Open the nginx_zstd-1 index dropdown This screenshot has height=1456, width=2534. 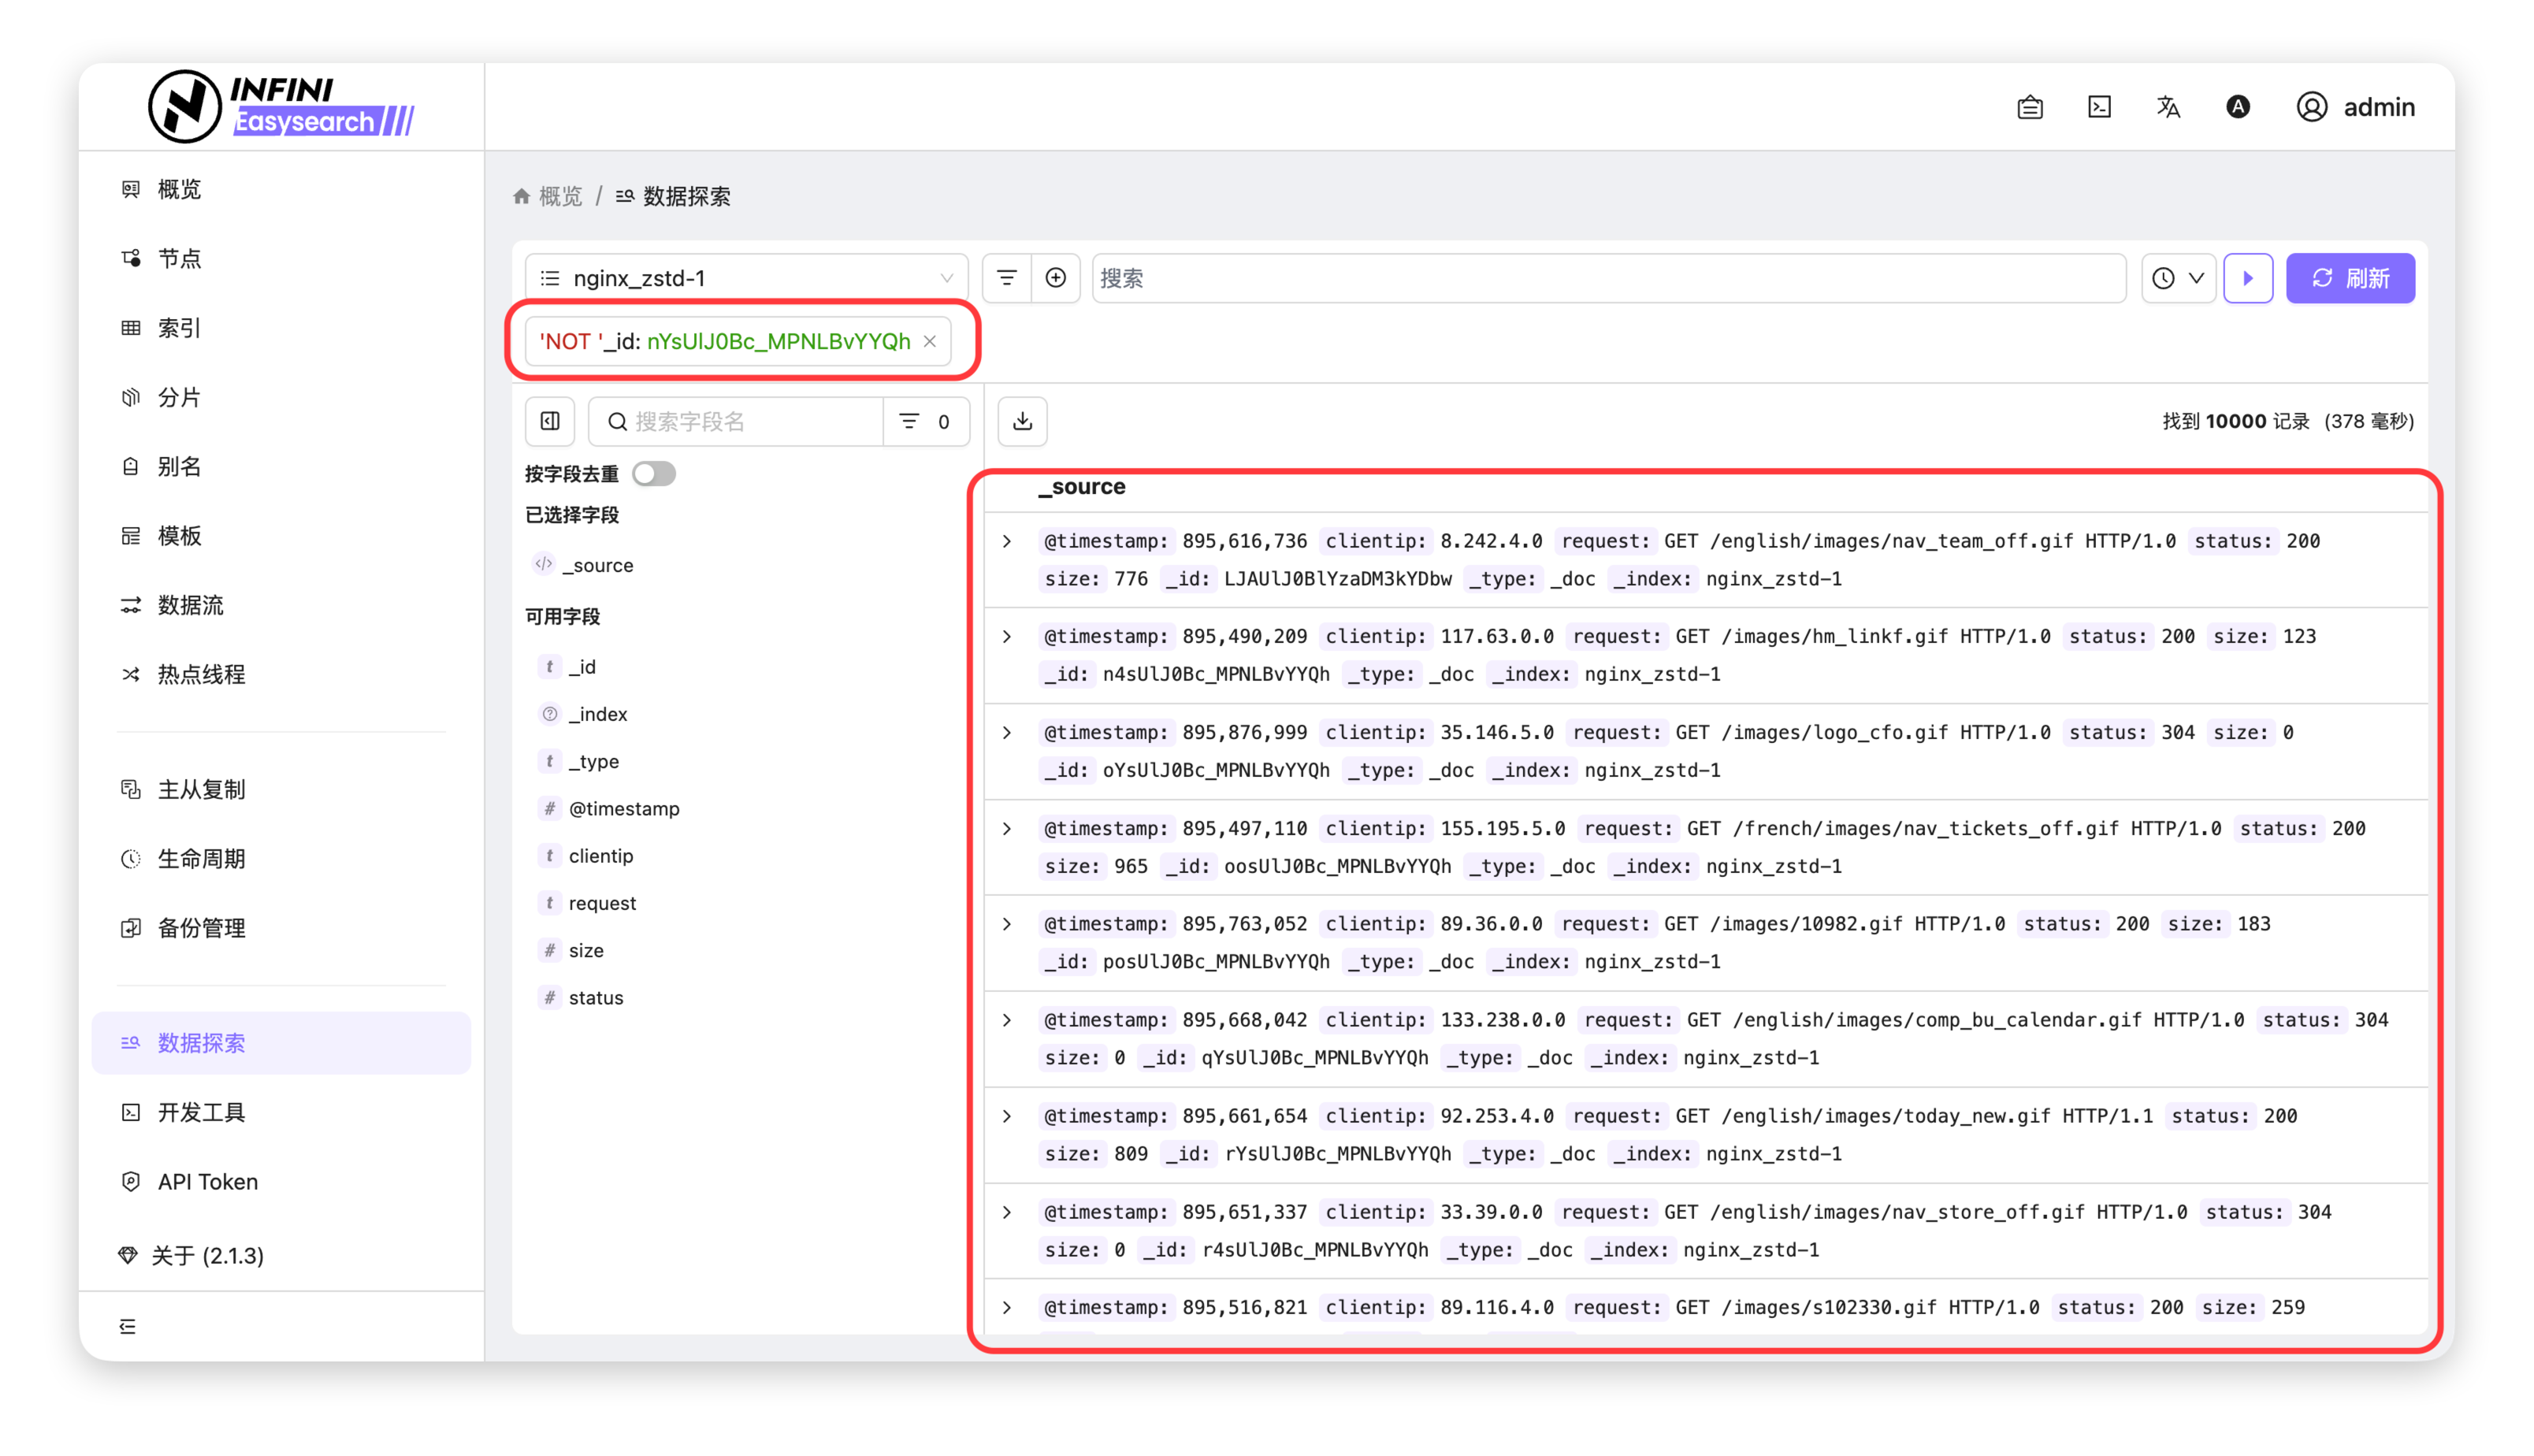pos(746,278)
